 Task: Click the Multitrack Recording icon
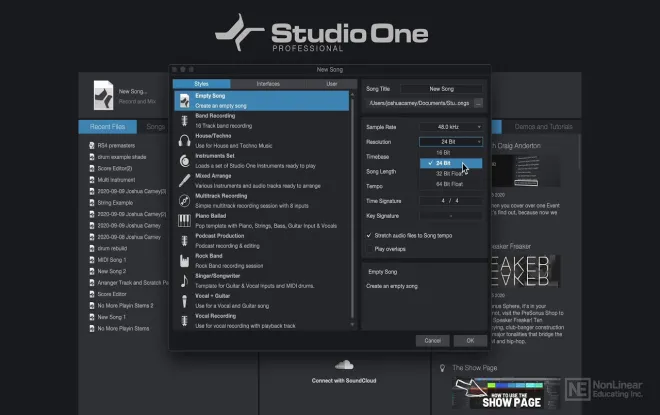coord(184,201)
